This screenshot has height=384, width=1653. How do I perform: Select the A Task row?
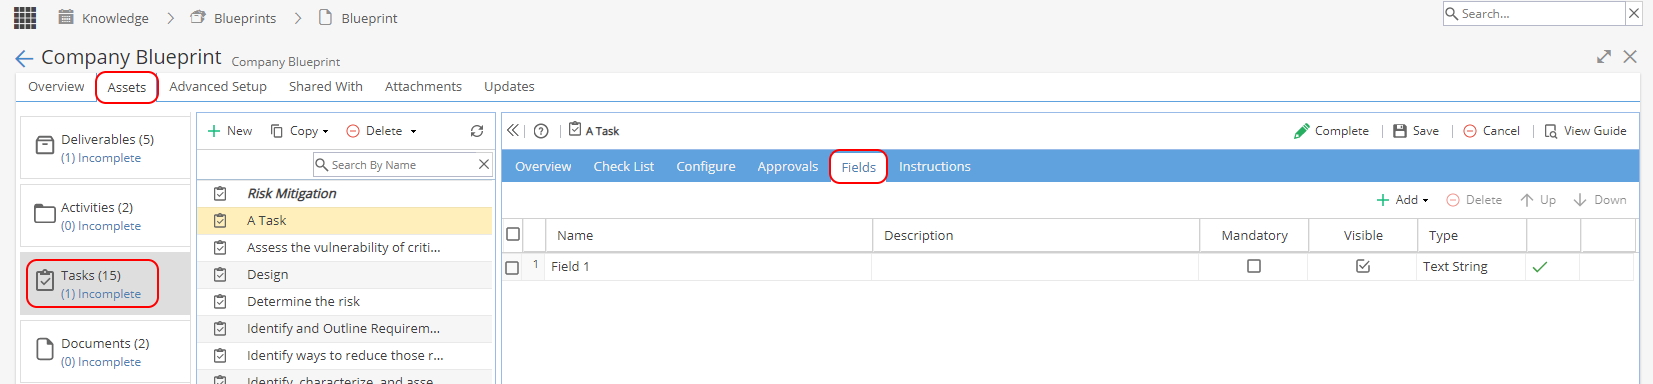tap(345, 220)
